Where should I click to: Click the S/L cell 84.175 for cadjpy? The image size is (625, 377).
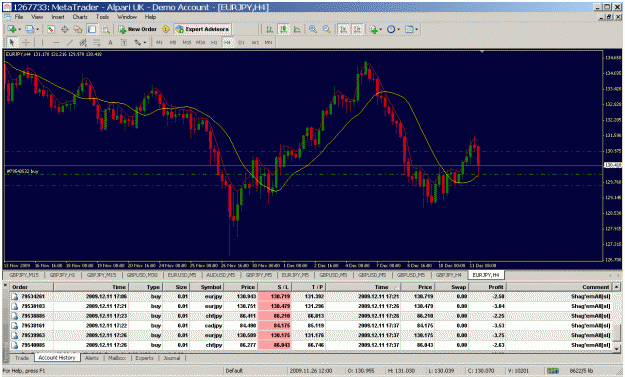[275, 326]
